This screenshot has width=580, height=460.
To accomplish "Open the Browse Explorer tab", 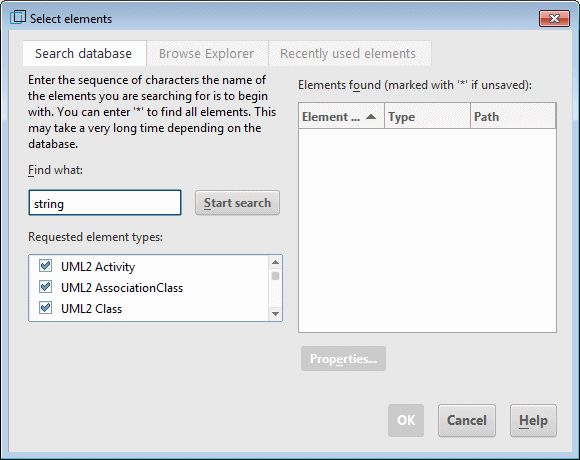I will 206,54.
